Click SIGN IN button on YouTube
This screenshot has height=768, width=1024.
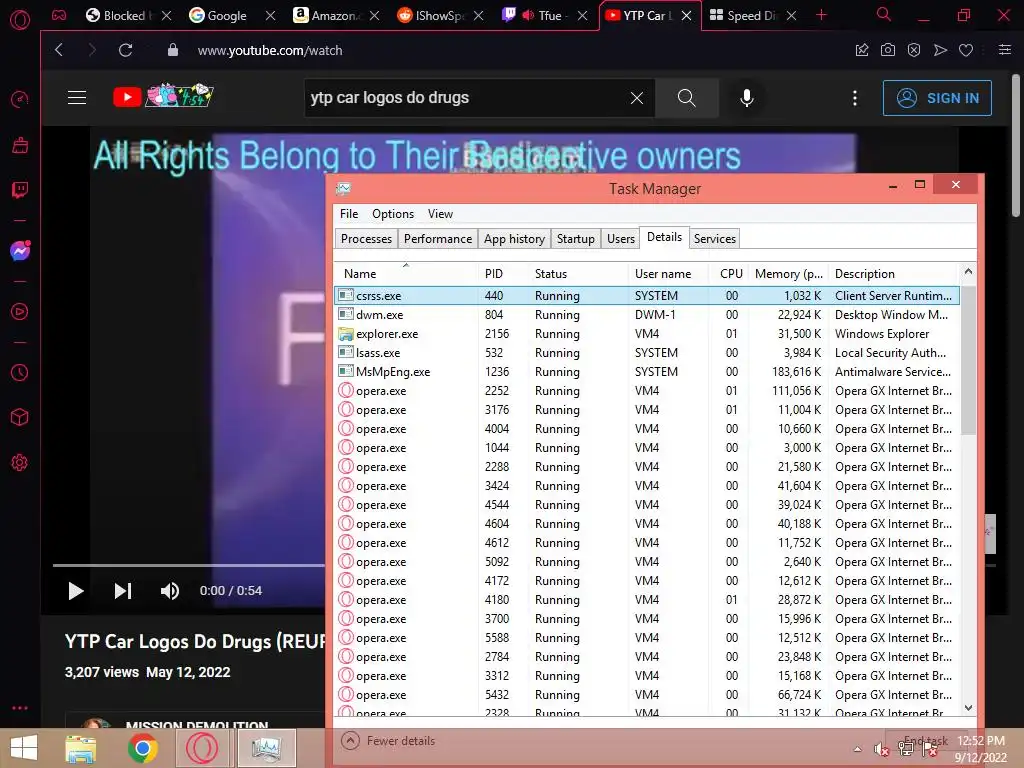(936, 98)
